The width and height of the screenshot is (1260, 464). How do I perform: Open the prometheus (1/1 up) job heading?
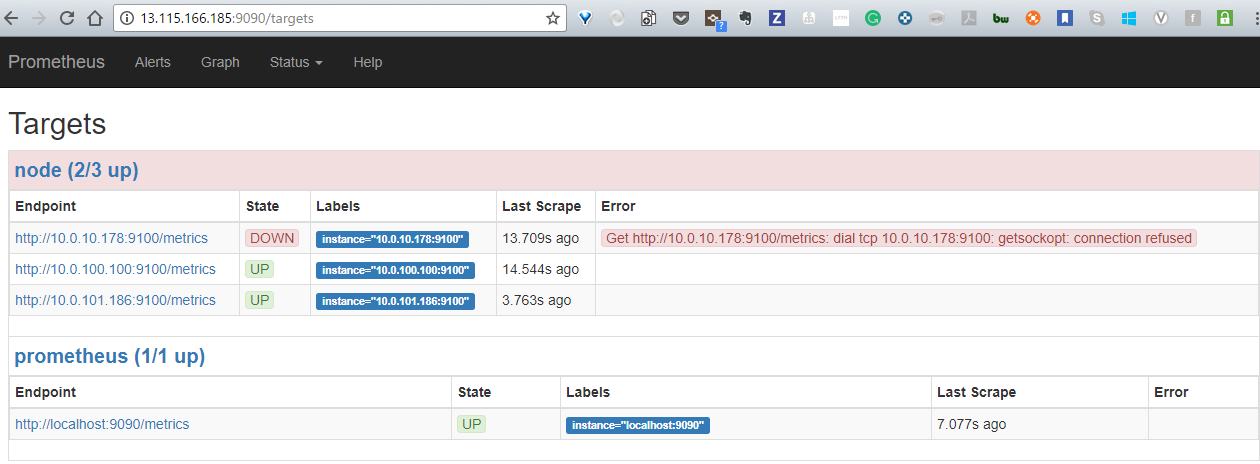109,356
